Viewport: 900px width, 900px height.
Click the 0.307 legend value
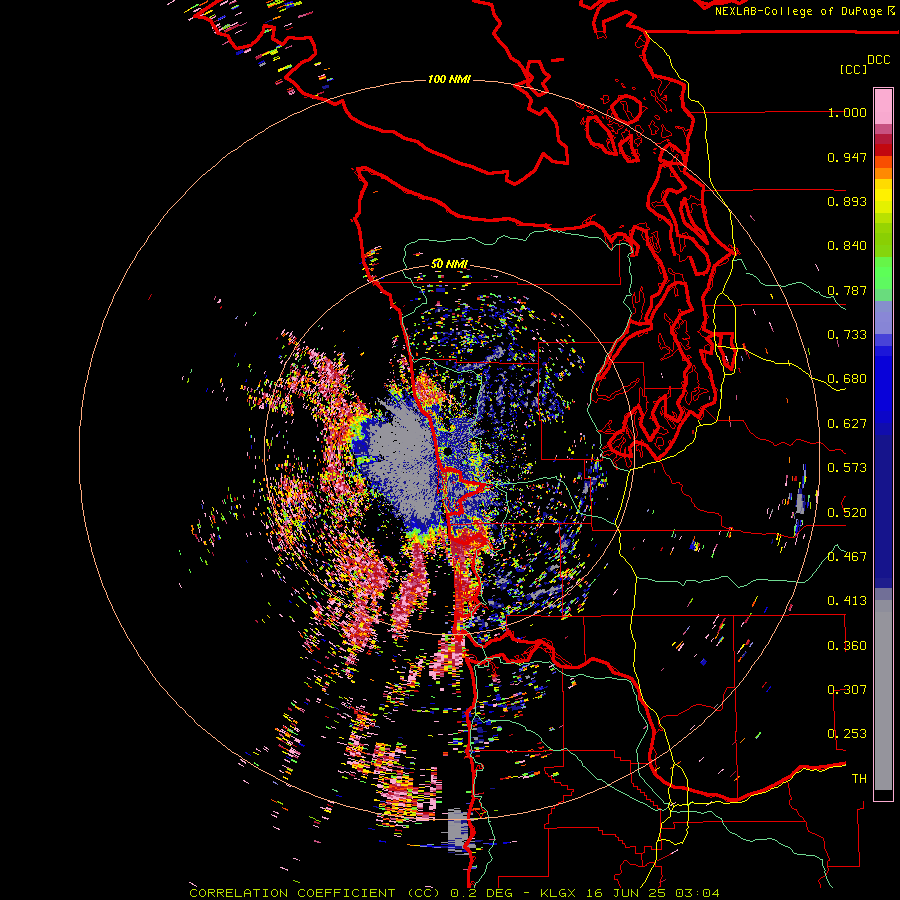[x=847, y=690]
